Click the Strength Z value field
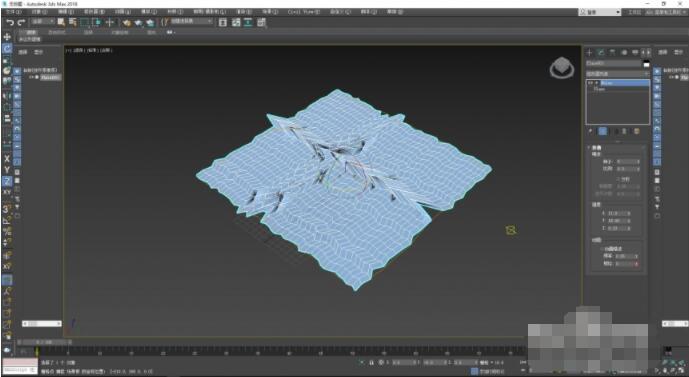Viewport: 689px width, 377px height. pyautogui.click(x=619, y=228)
